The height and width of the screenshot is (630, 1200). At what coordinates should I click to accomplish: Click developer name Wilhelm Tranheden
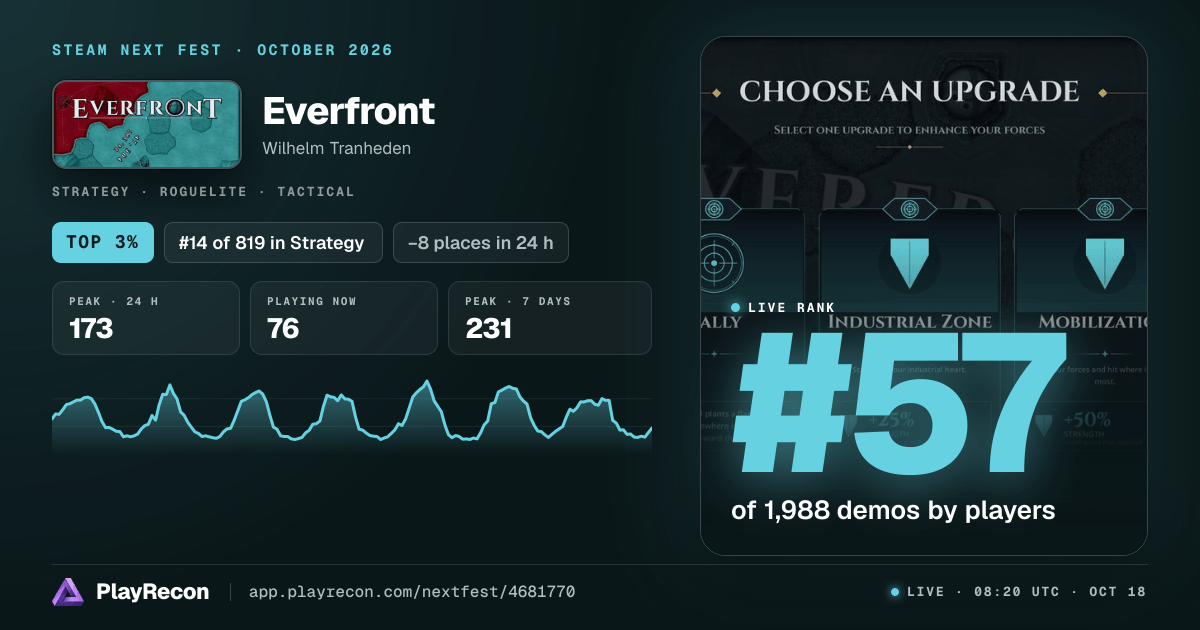click(337, 148)
